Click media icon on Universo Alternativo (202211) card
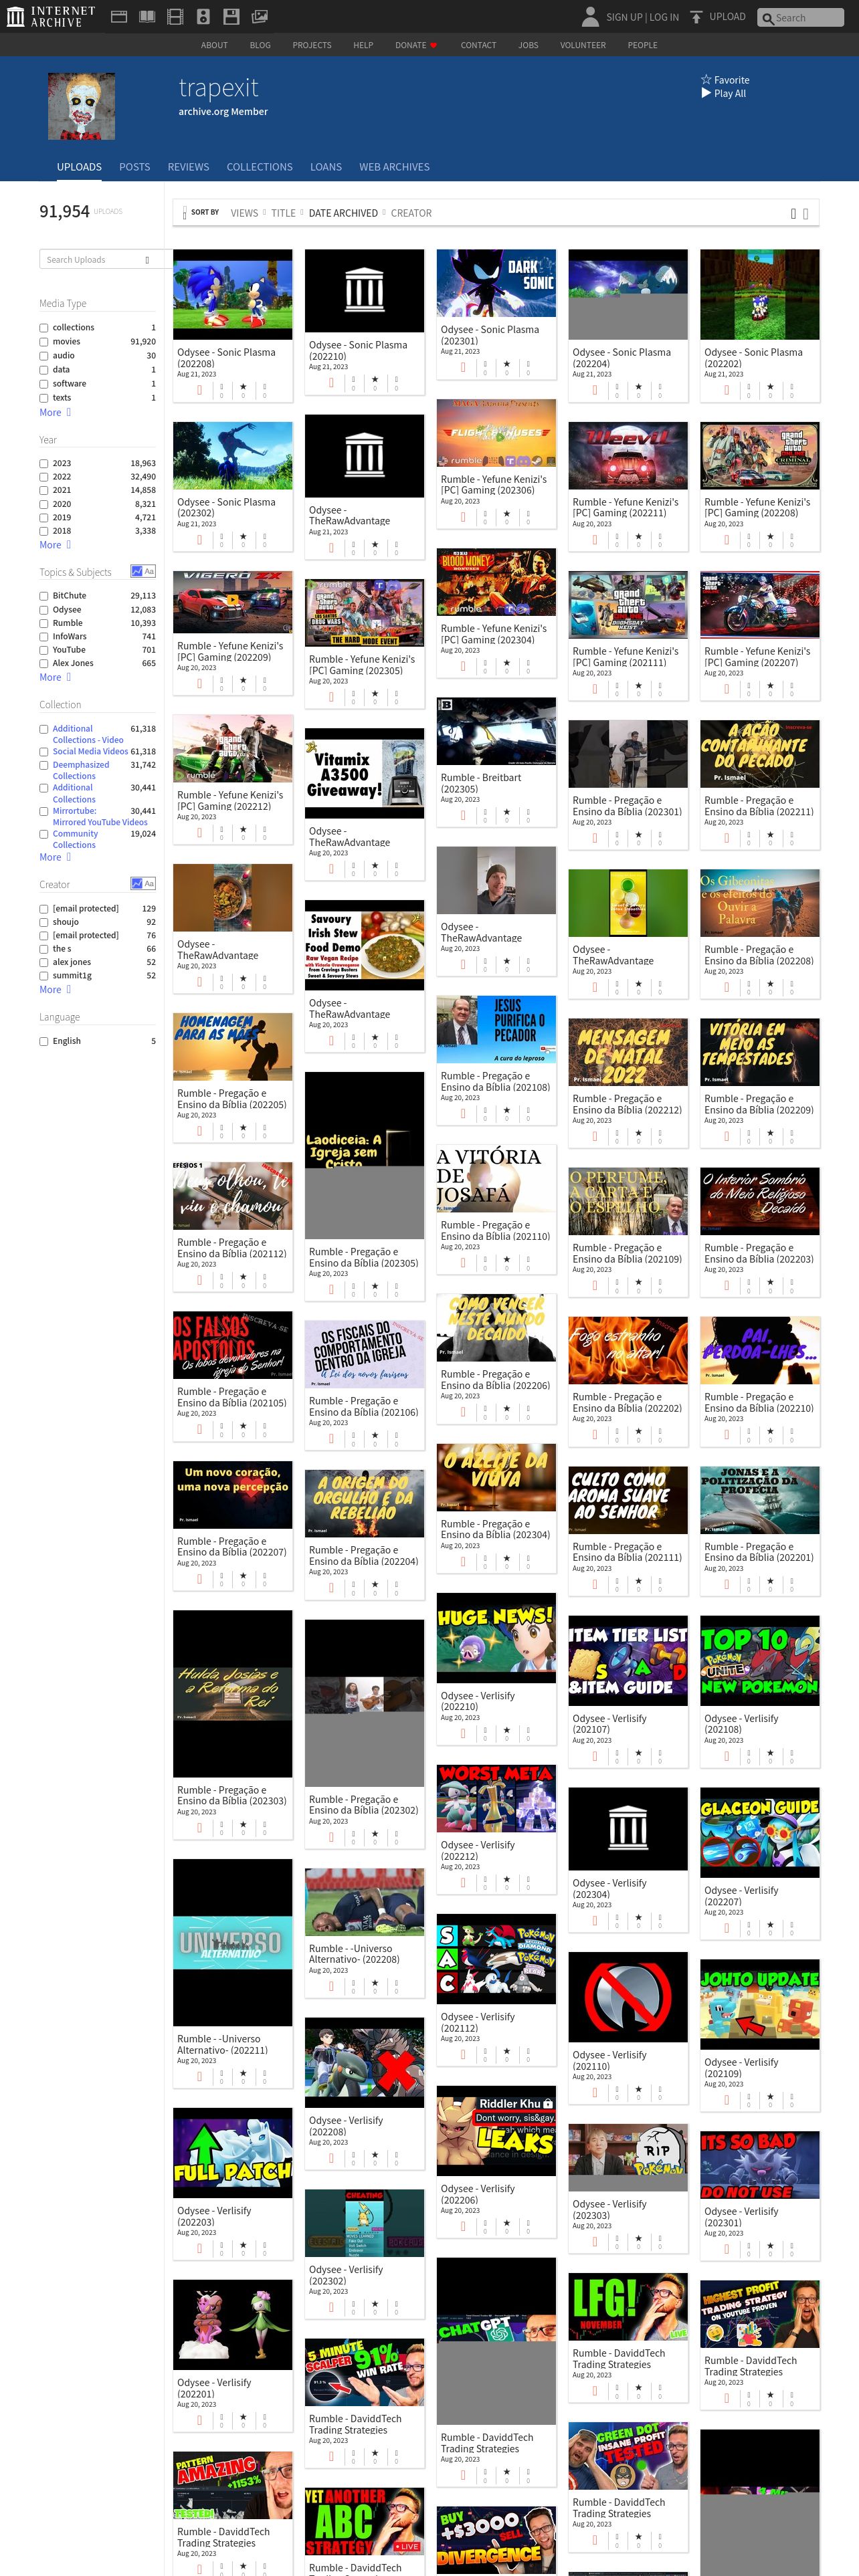 [x=199, y=2077]
